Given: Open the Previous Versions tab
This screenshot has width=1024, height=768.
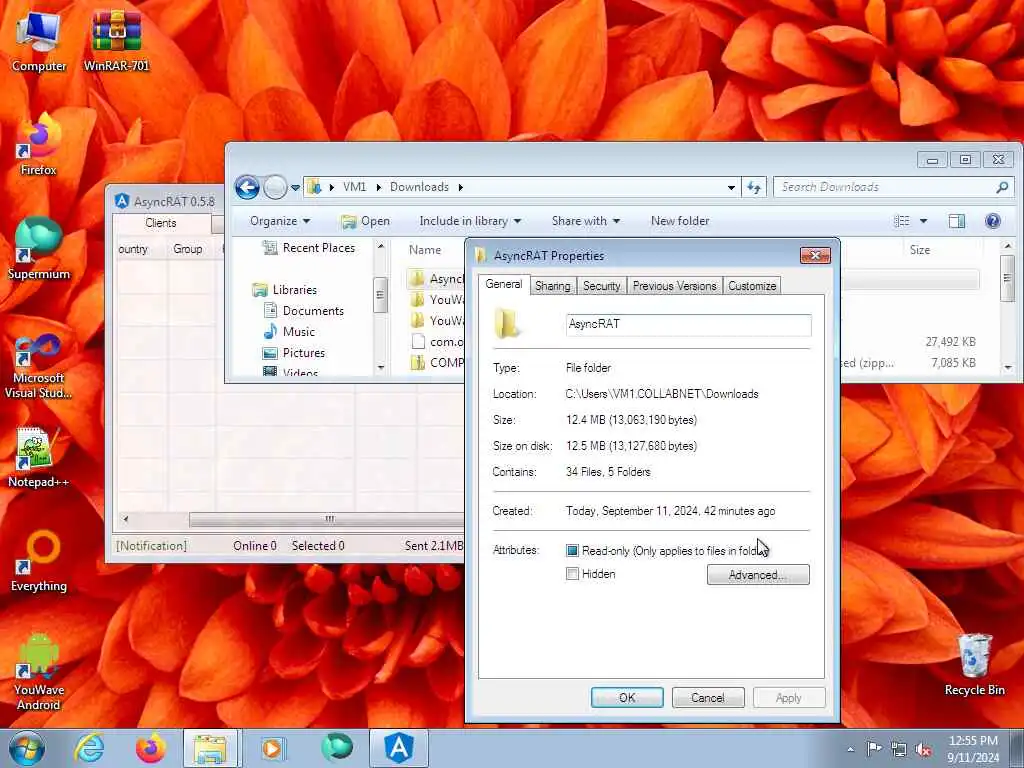Looking at the screenshot, I should (x=675, y=286).
